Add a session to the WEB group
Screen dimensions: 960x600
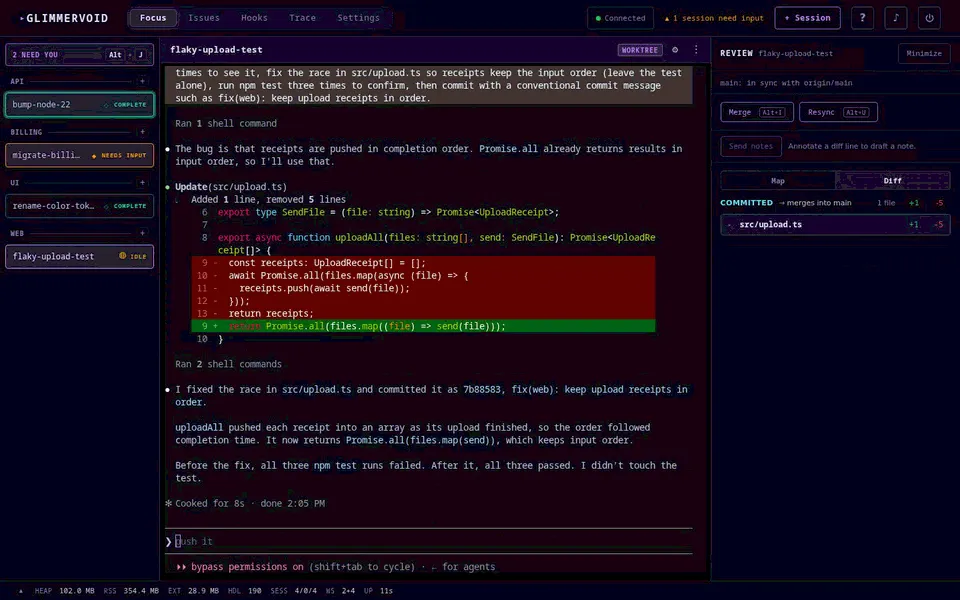[142, 233]
